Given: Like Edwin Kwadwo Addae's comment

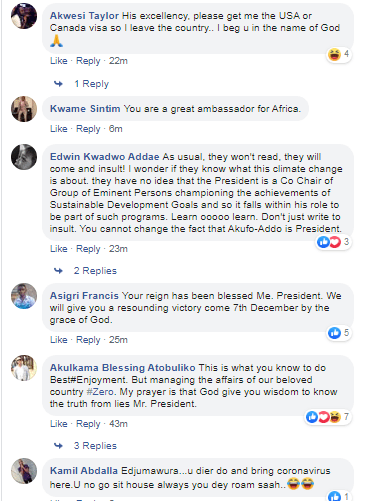Looking at the screenshot, I should [x=59, y=249].
